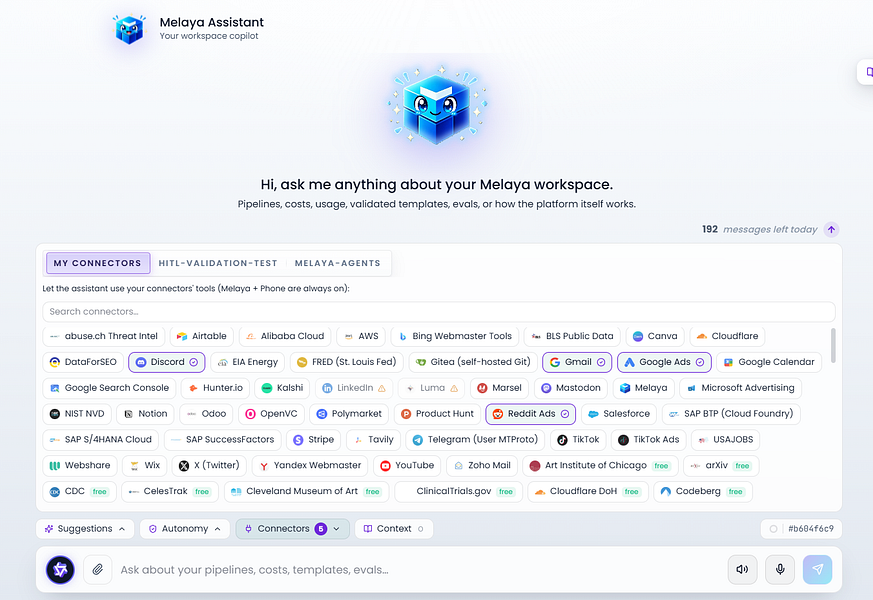Switch to the HITL-VALIDATION-TEST tab
Image resolution: width=873 pixels, height=600 pixels.
(218, 263)
